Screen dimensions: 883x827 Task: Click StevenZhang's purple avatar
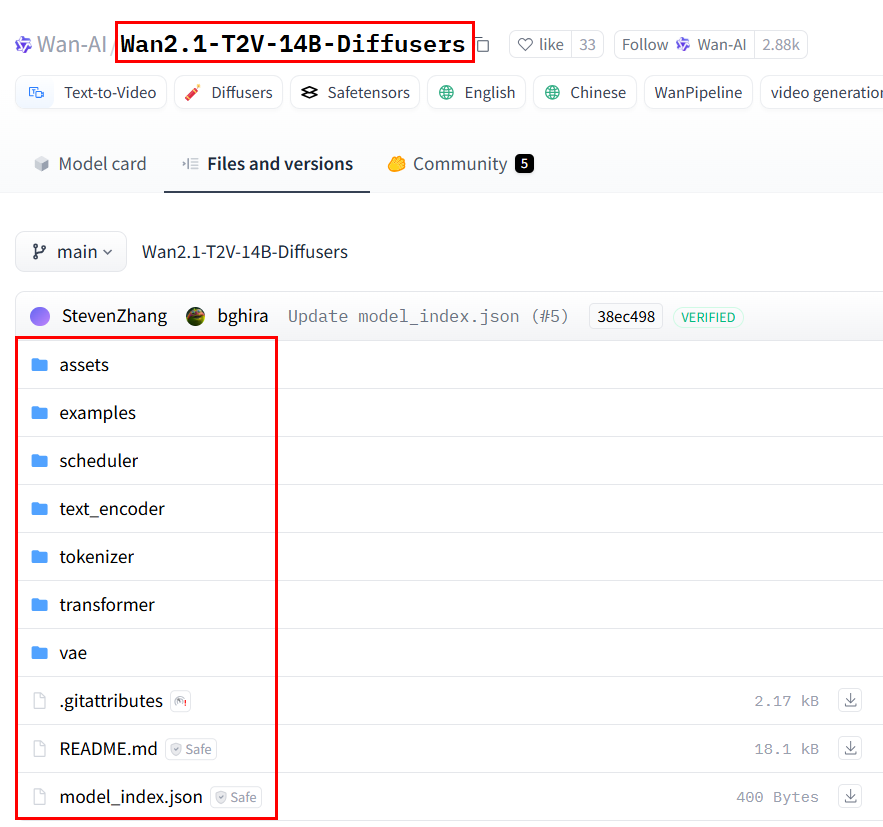[40, 316]
